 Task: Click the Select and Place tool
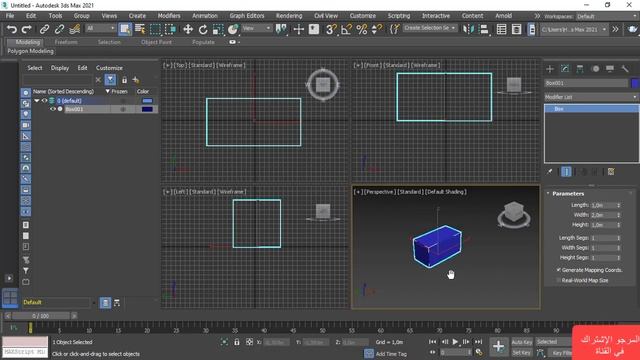pos(233,29)
